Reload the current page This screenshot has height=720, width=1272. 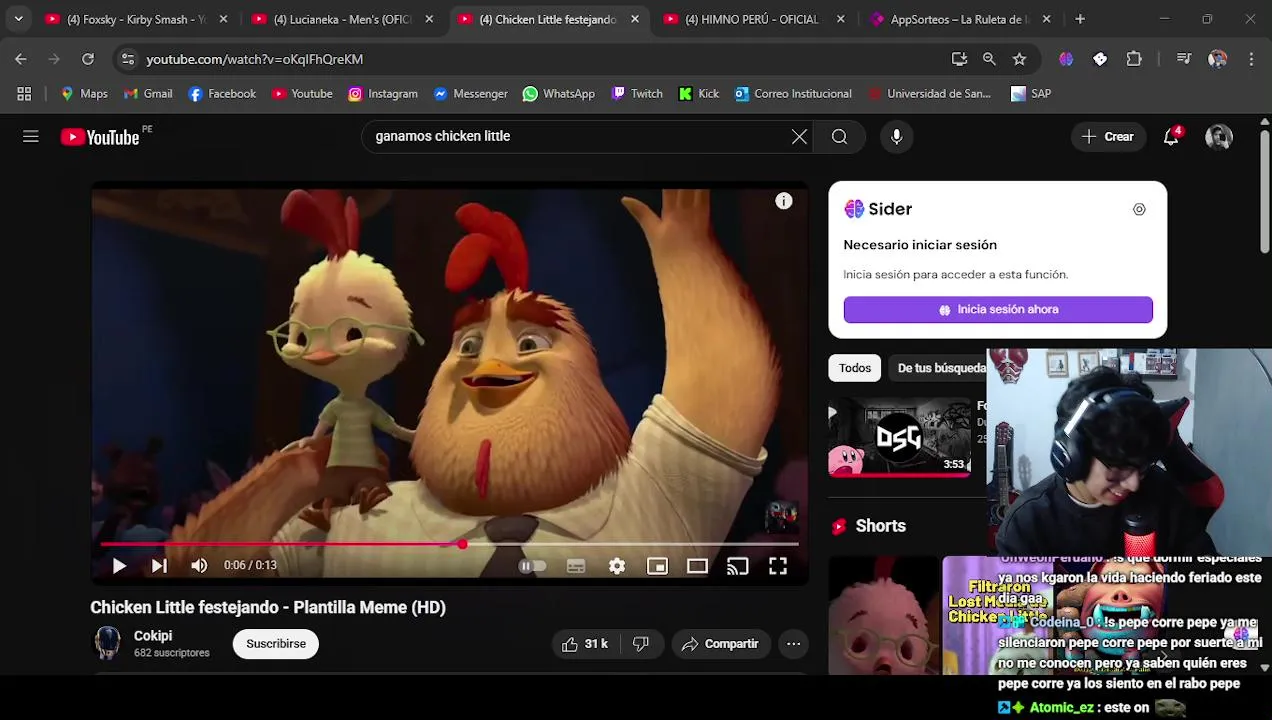coord(88,59)
